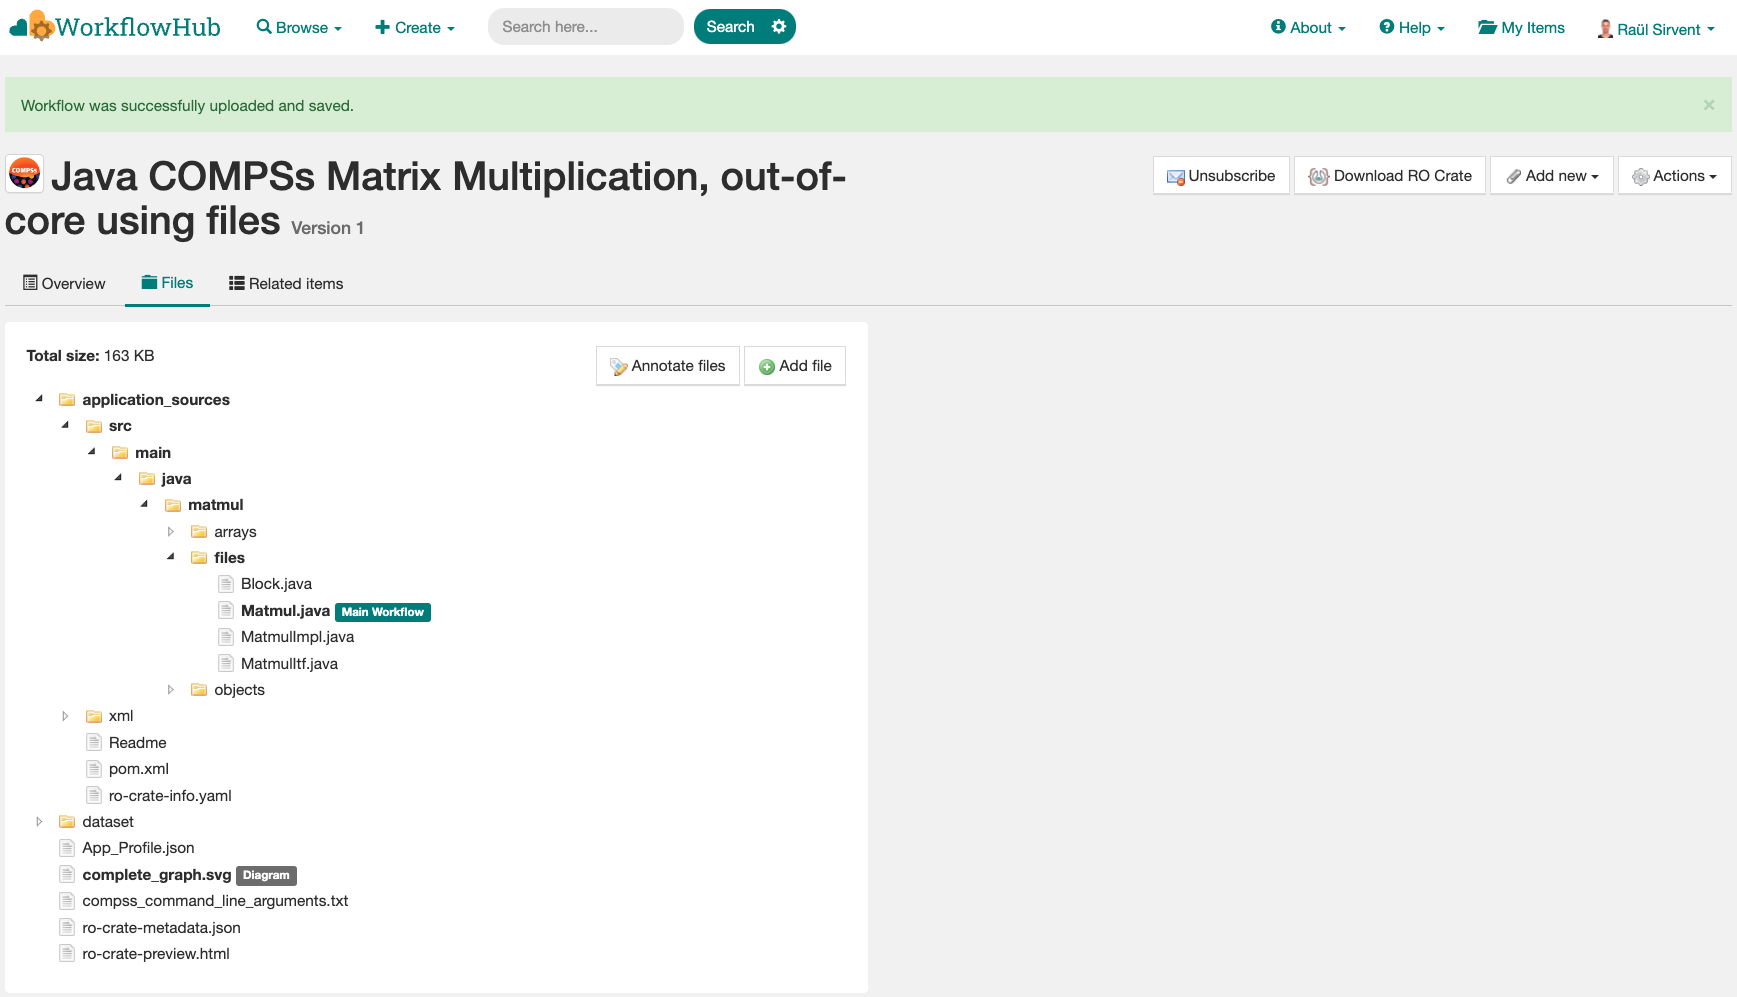The width and height of the screenshot is (1737, 997).
Task: Click the main folder icon
Action: pyautogui.click(x=120, y=453)
